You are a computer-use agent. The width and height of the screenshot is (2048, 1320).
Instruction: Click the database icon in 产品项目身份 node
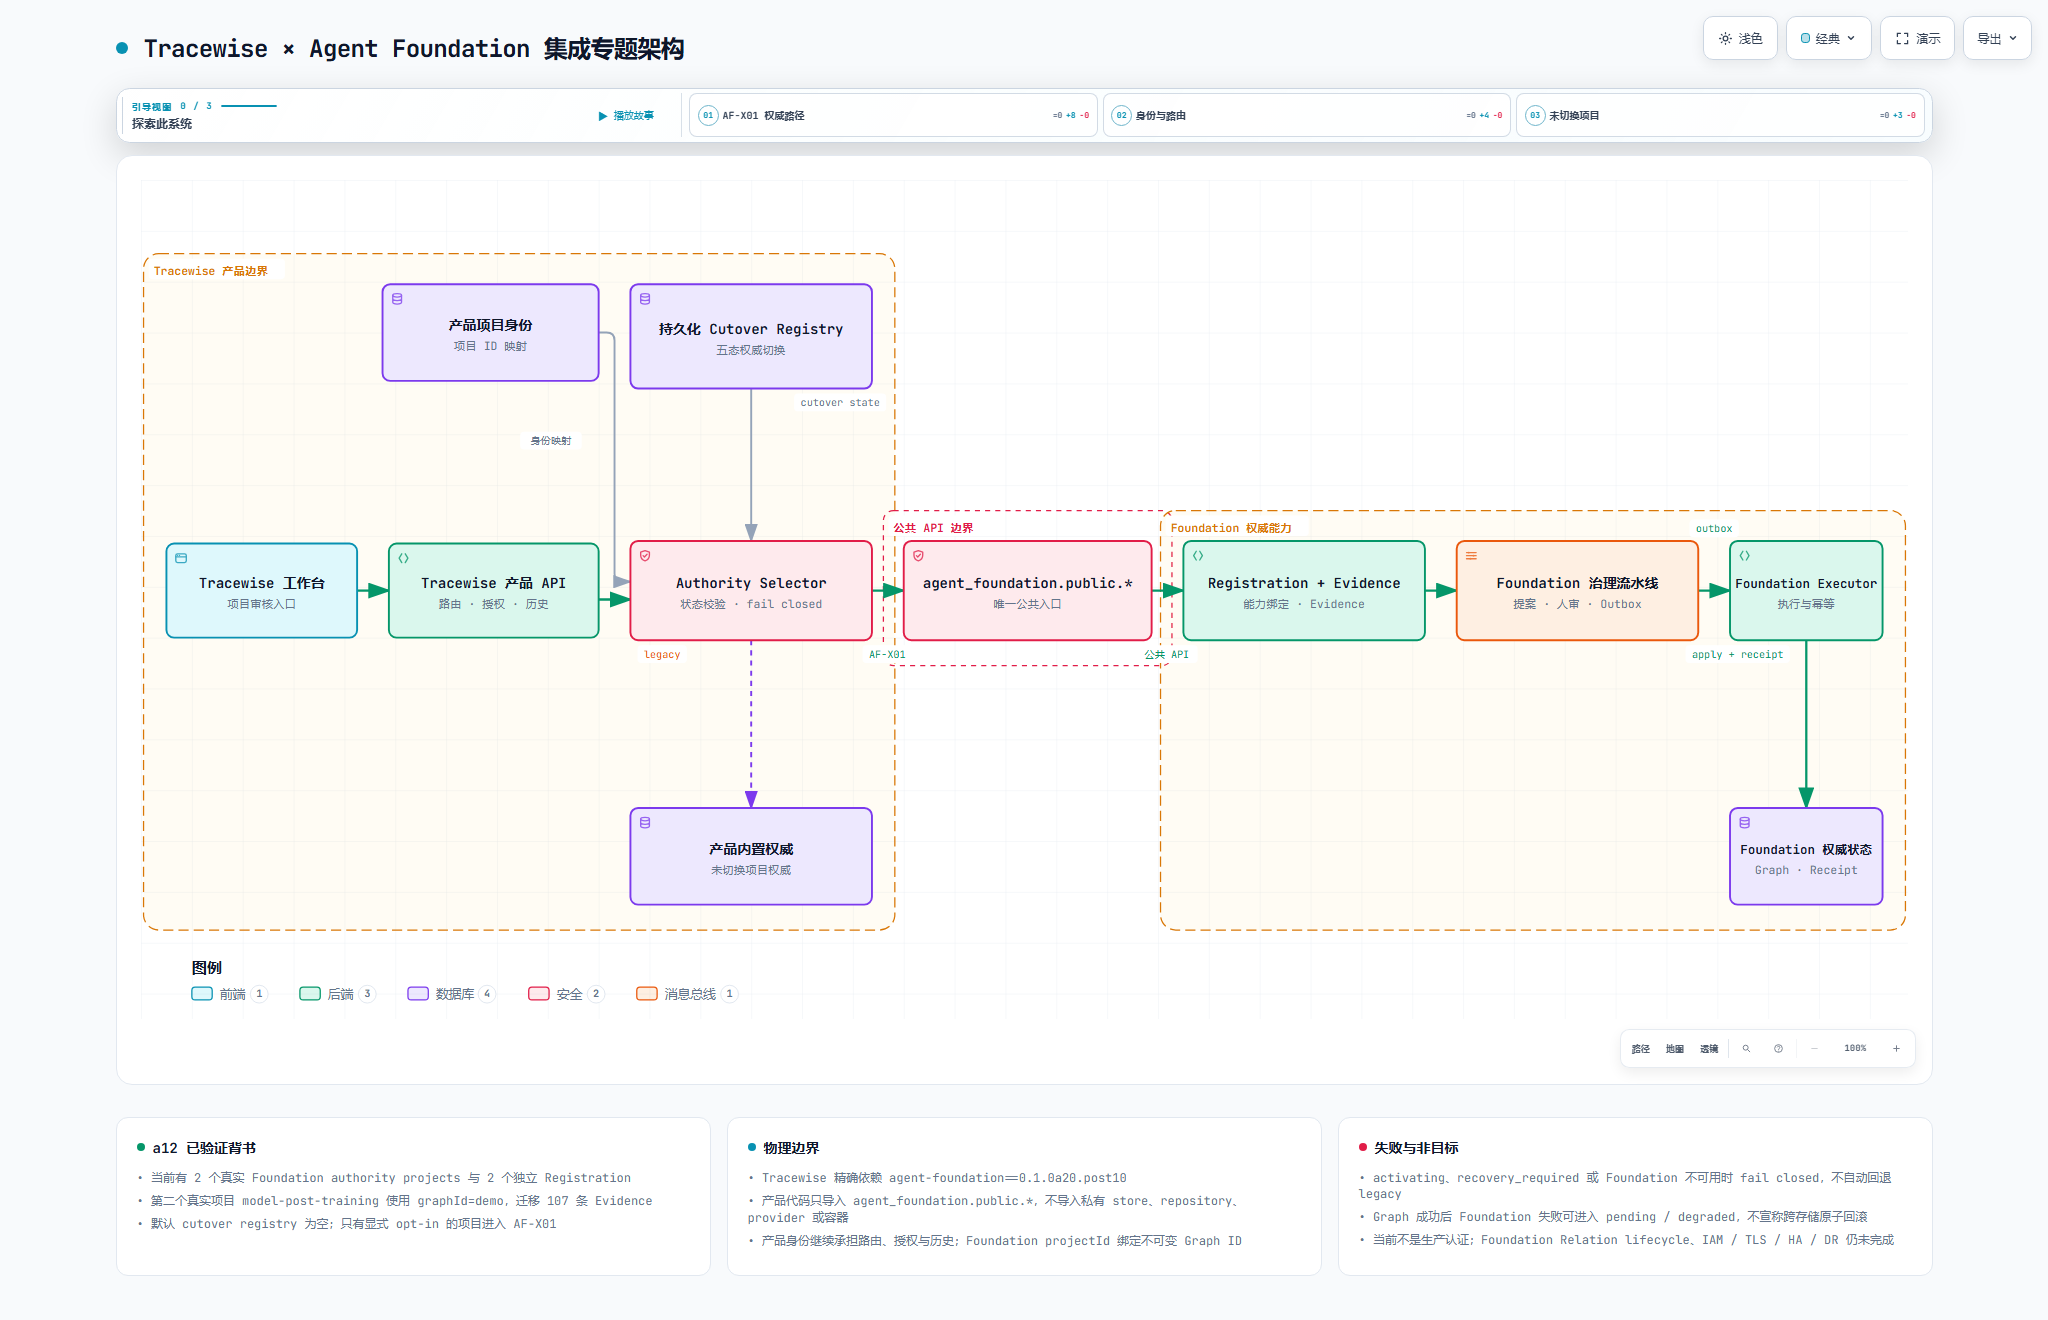coord(397,299)
